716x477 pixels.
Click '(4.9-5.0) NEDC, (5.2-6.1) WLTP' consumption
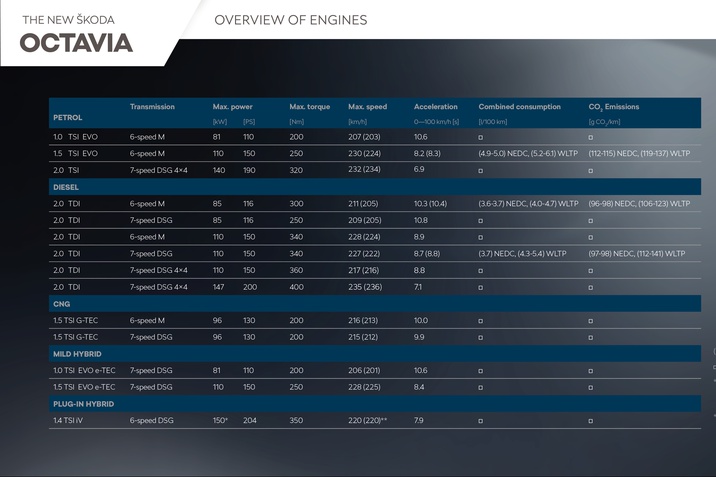point(528,153)
